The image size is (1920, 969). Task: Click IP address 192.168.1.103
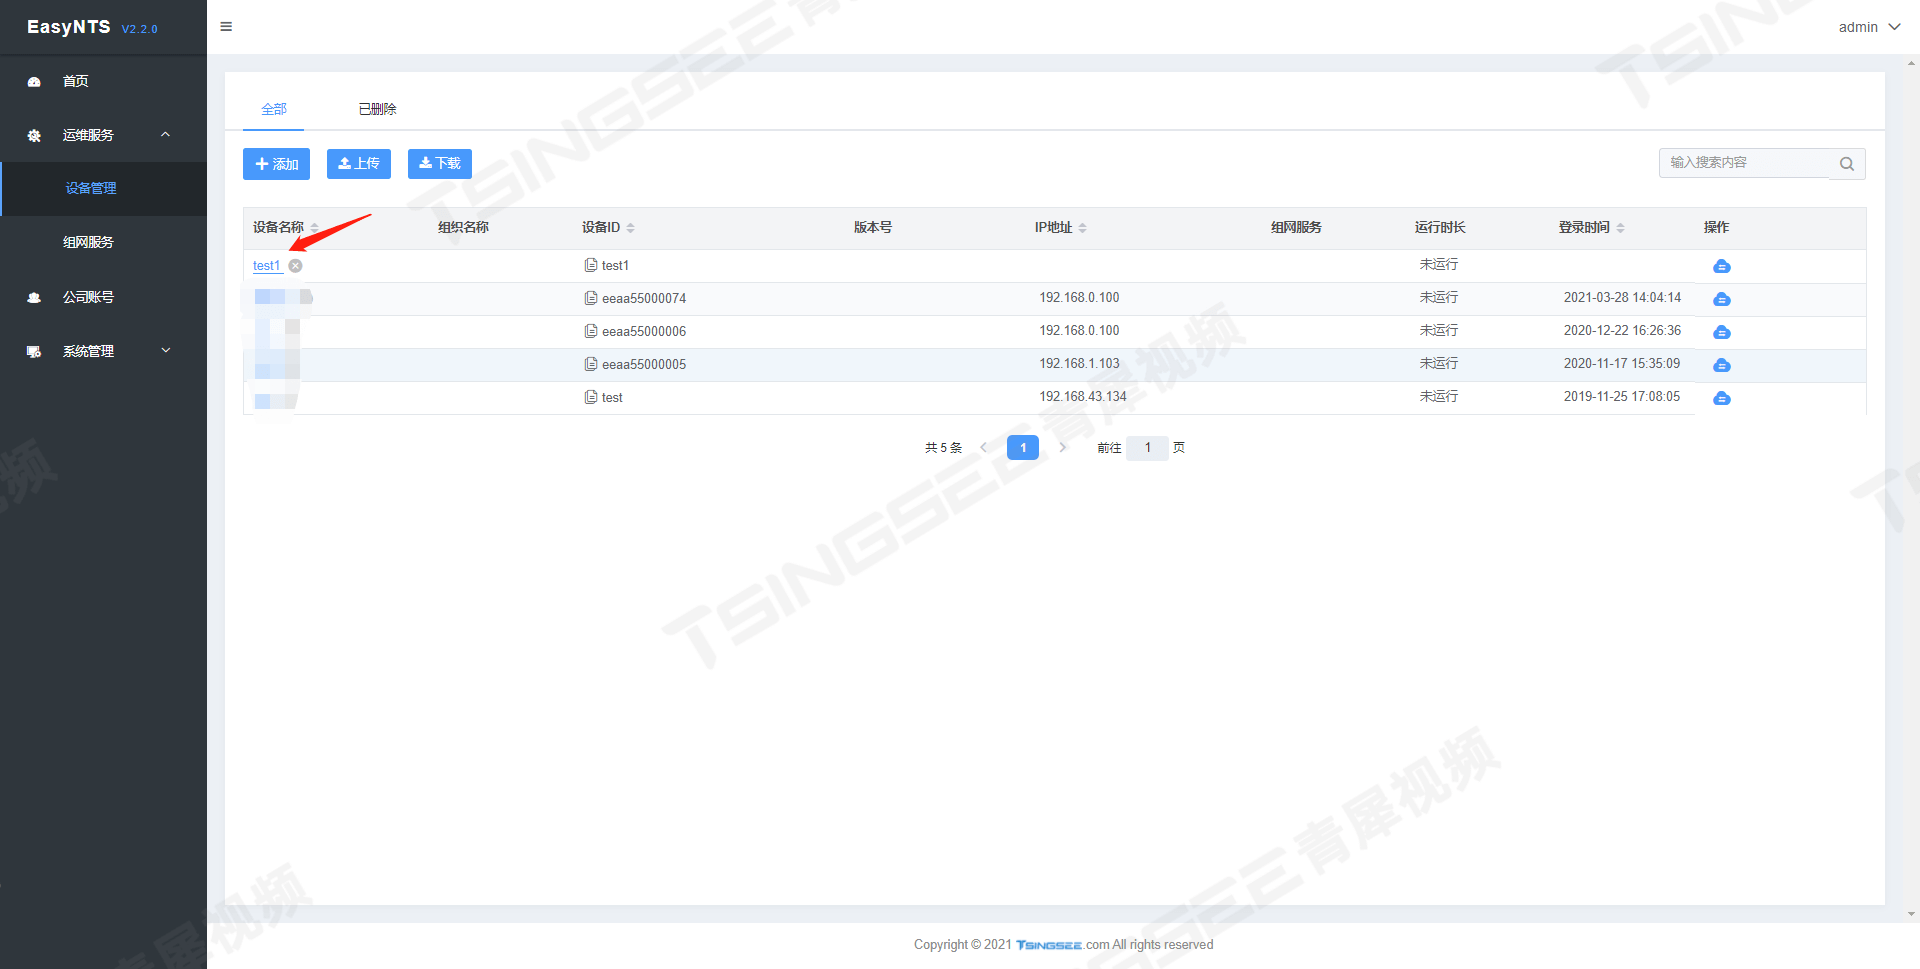pos(1079,364)
